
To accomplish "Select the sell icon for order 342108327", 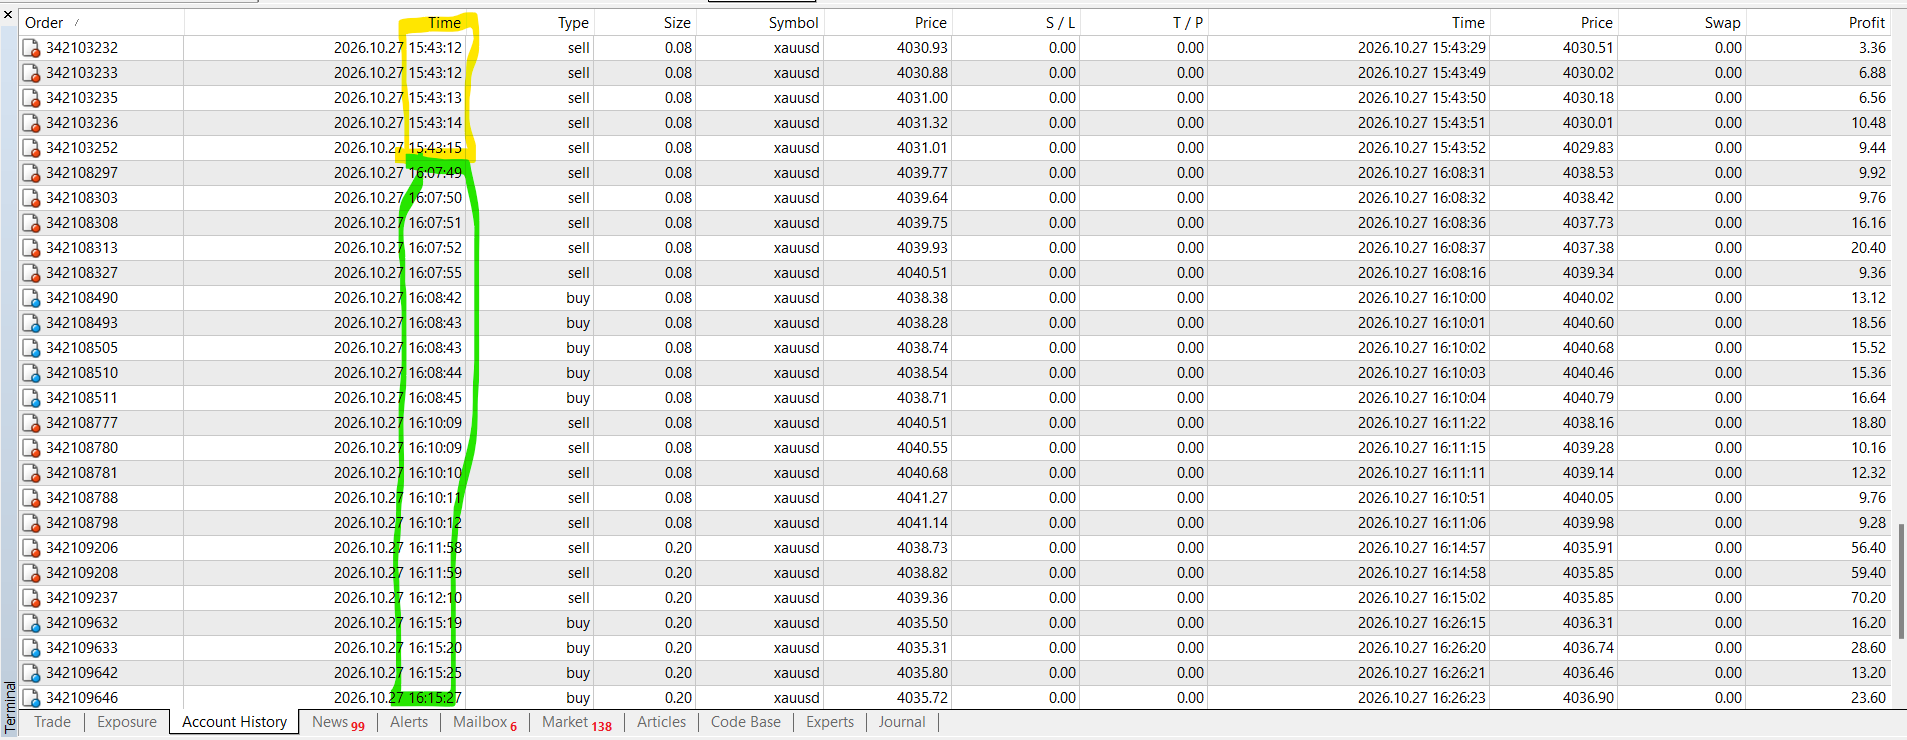I will [x=31, y=273].
